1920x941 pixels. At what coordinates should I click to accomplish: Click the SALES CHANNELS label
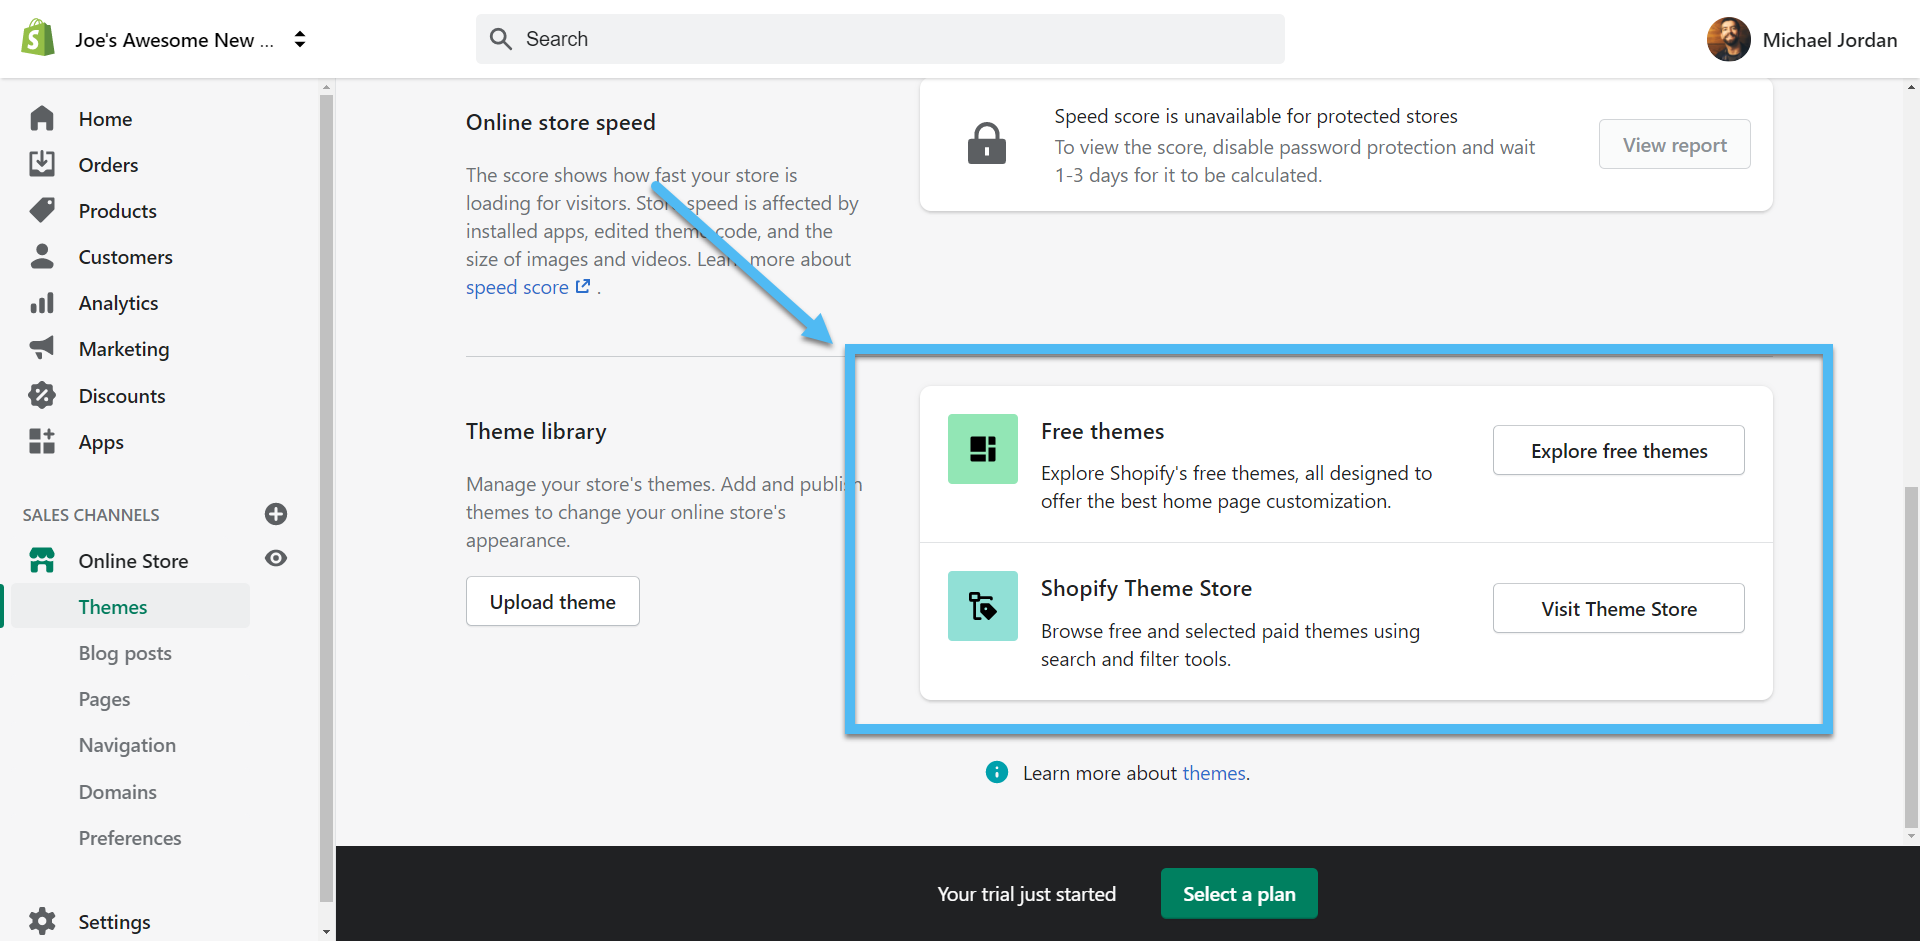(x=91, y=515)
